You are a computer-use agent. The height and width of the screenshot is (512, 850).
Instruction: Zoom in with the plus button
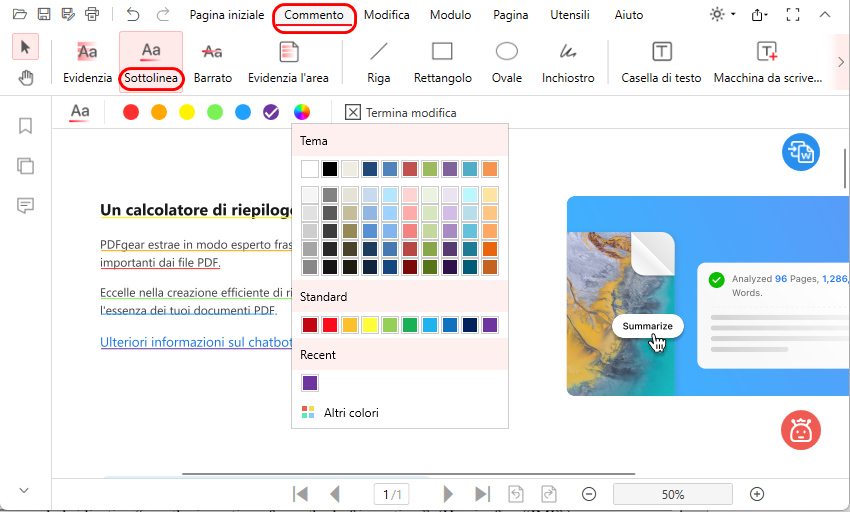coord(757,494)
